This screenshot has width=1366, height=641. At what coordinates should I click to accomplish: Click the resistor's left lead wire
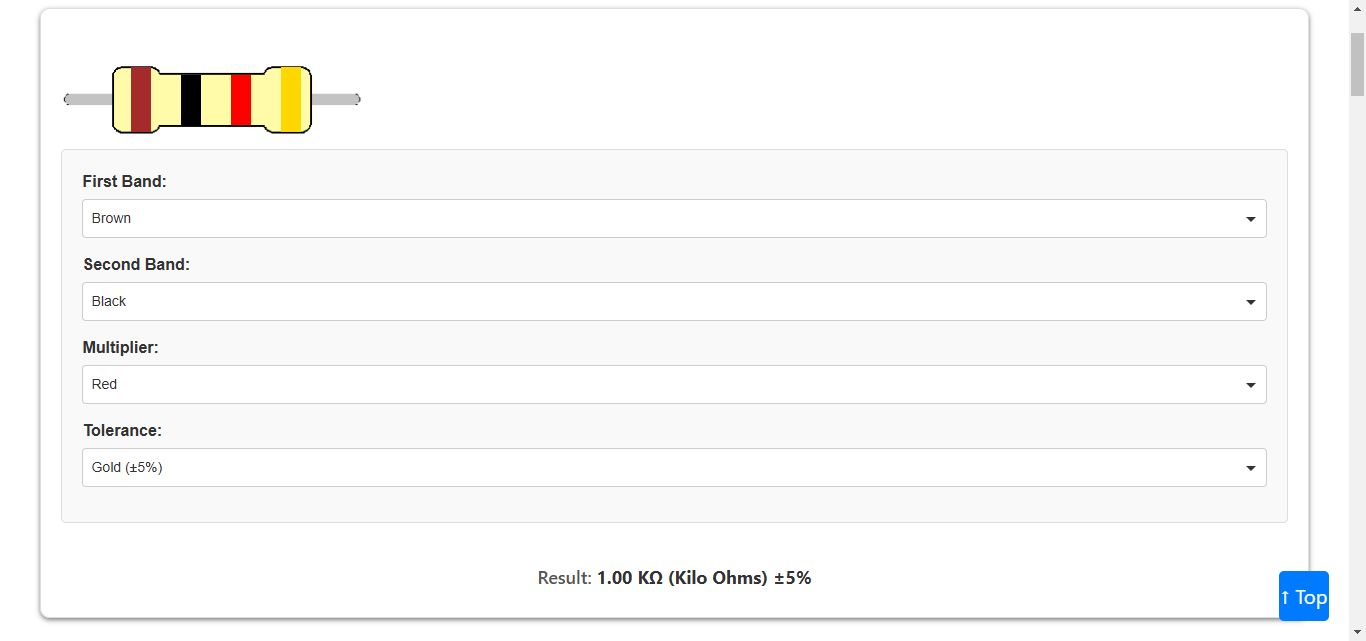88,99
